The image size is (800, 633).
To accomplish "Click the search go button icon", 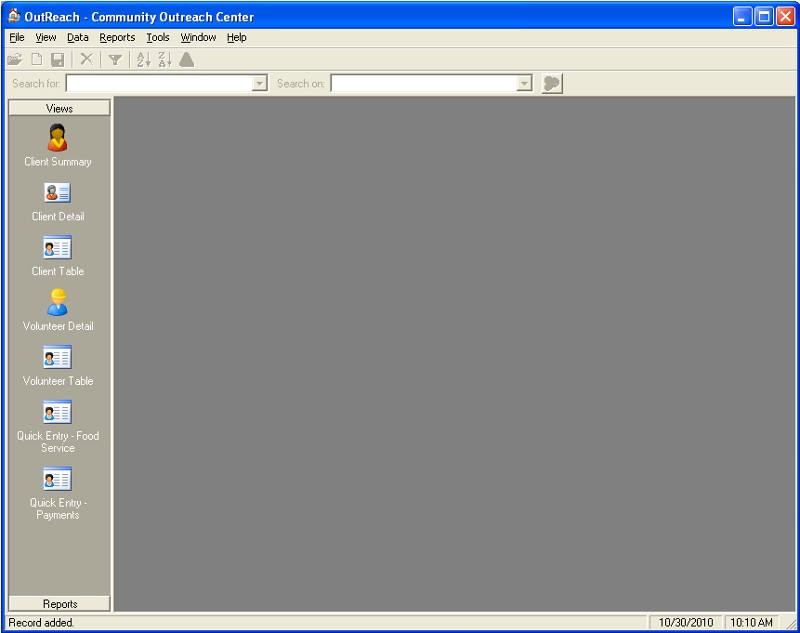I will [552, 84].
